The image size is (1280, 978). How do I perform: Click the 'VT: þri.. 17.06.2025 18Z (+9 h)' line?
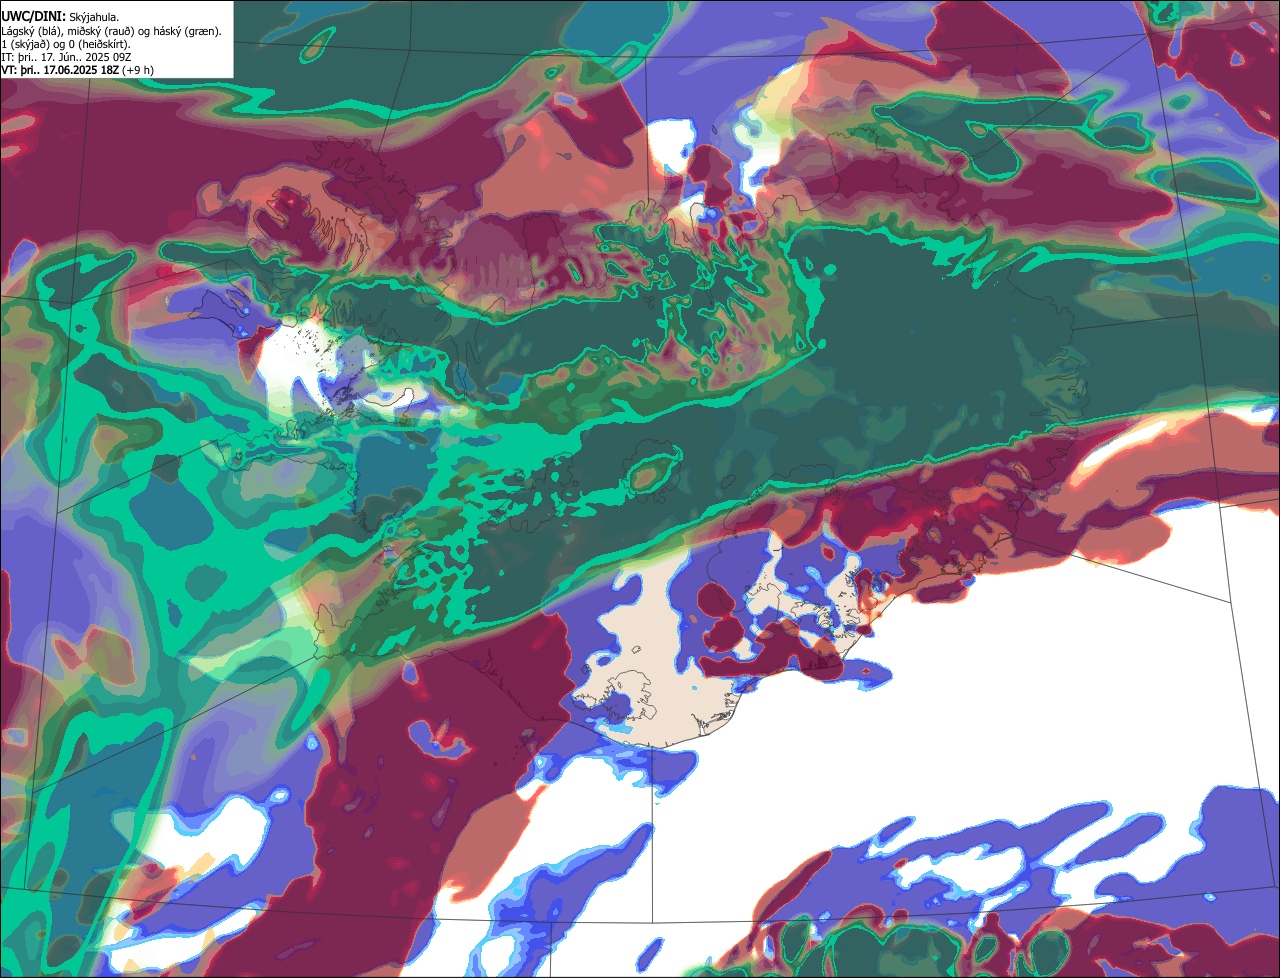(x=78, y=70)
